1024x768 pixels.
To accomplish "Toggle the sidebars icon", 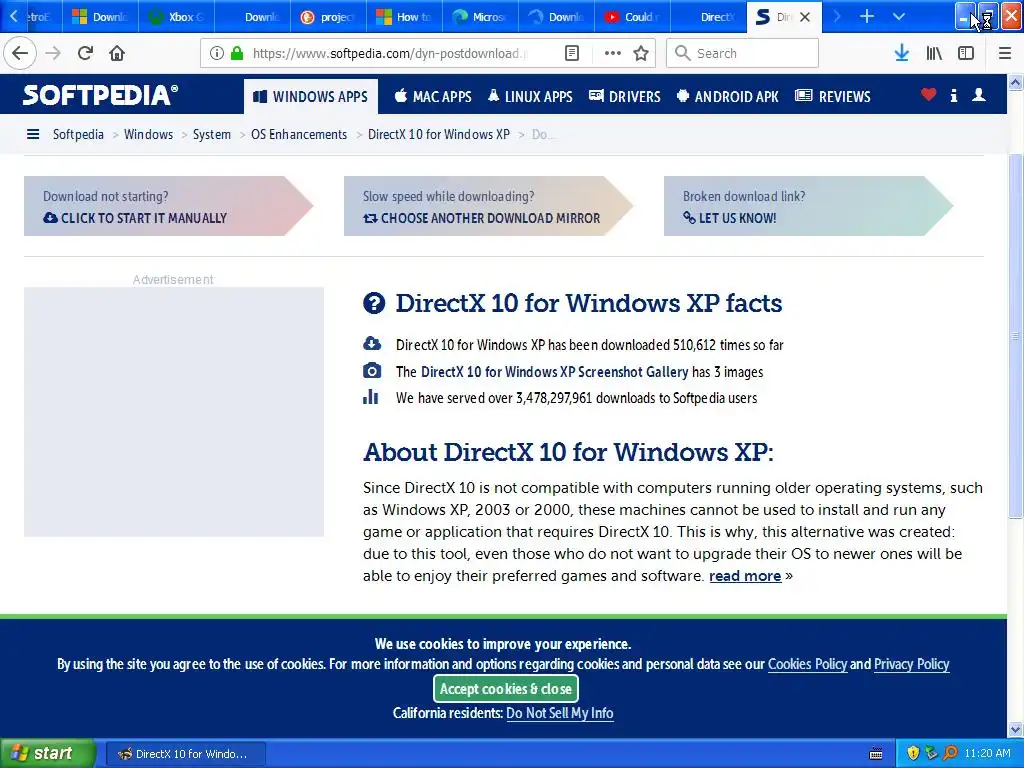I will click(x=966, y=53).
